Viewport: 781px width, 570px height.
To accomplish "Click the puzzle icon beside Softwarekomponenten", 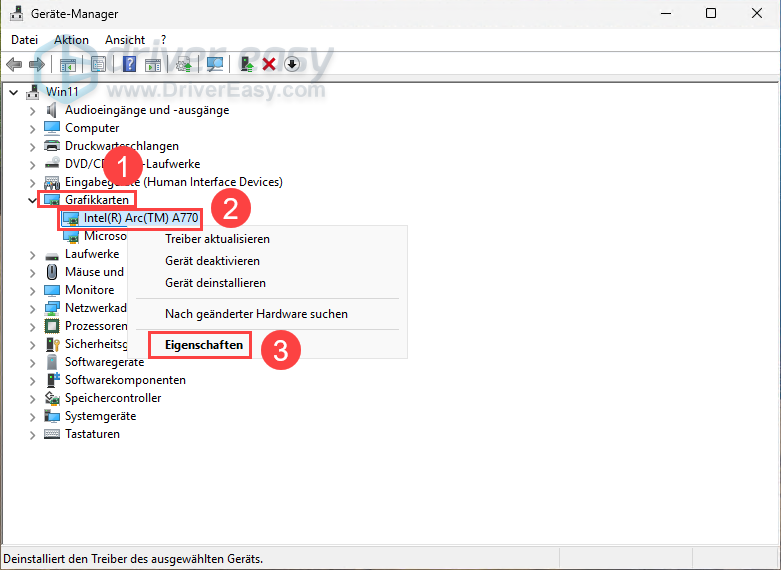I will pos(53,380).
